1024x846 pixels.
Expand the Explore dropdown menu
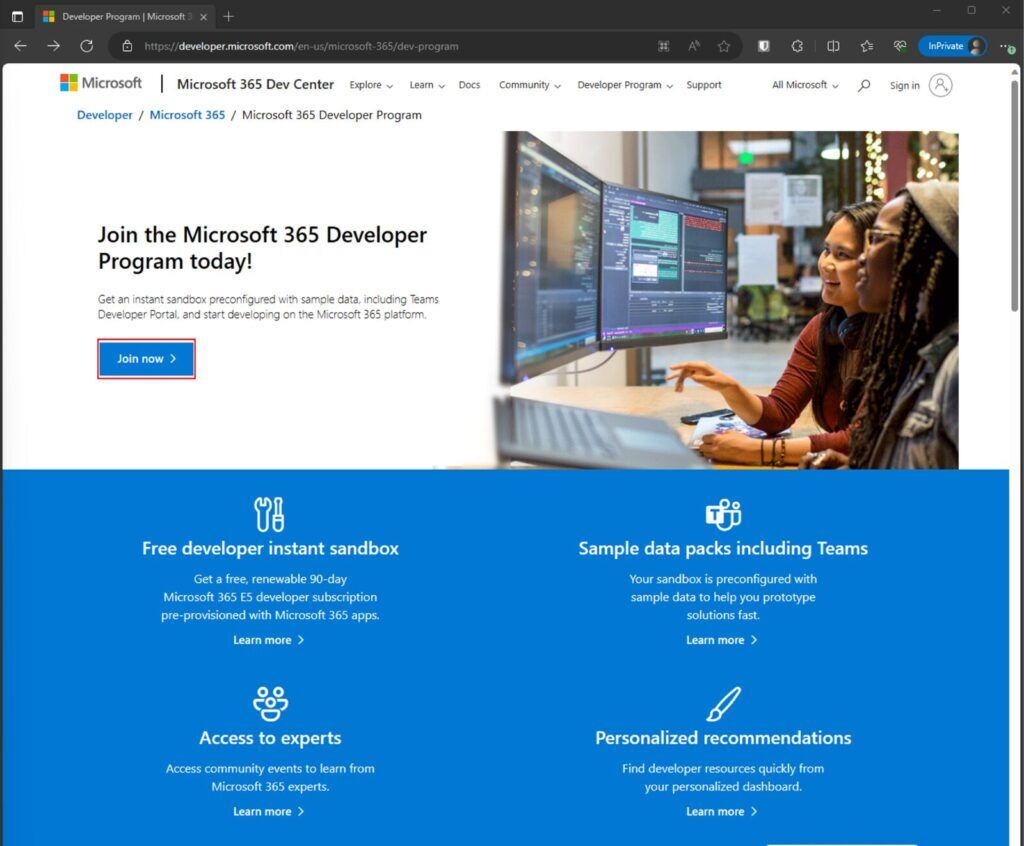pos(370,85)
